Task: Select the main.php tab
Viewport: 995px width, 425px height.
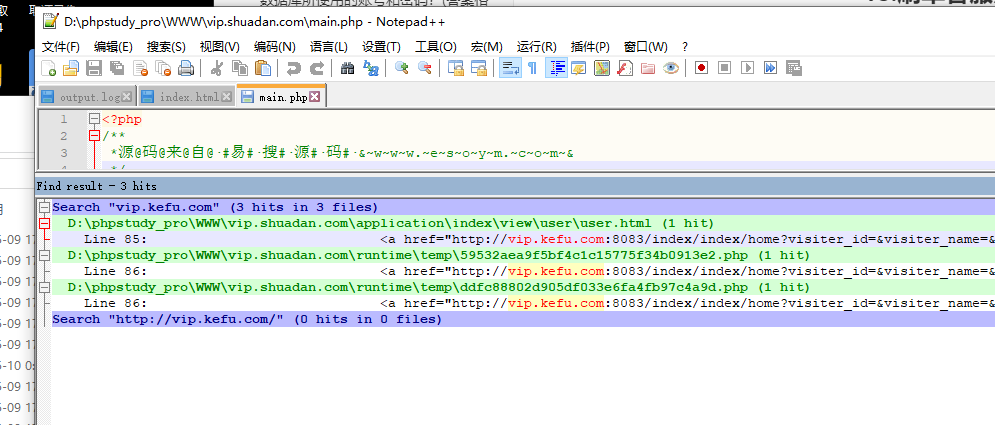Action: point(280,96)
